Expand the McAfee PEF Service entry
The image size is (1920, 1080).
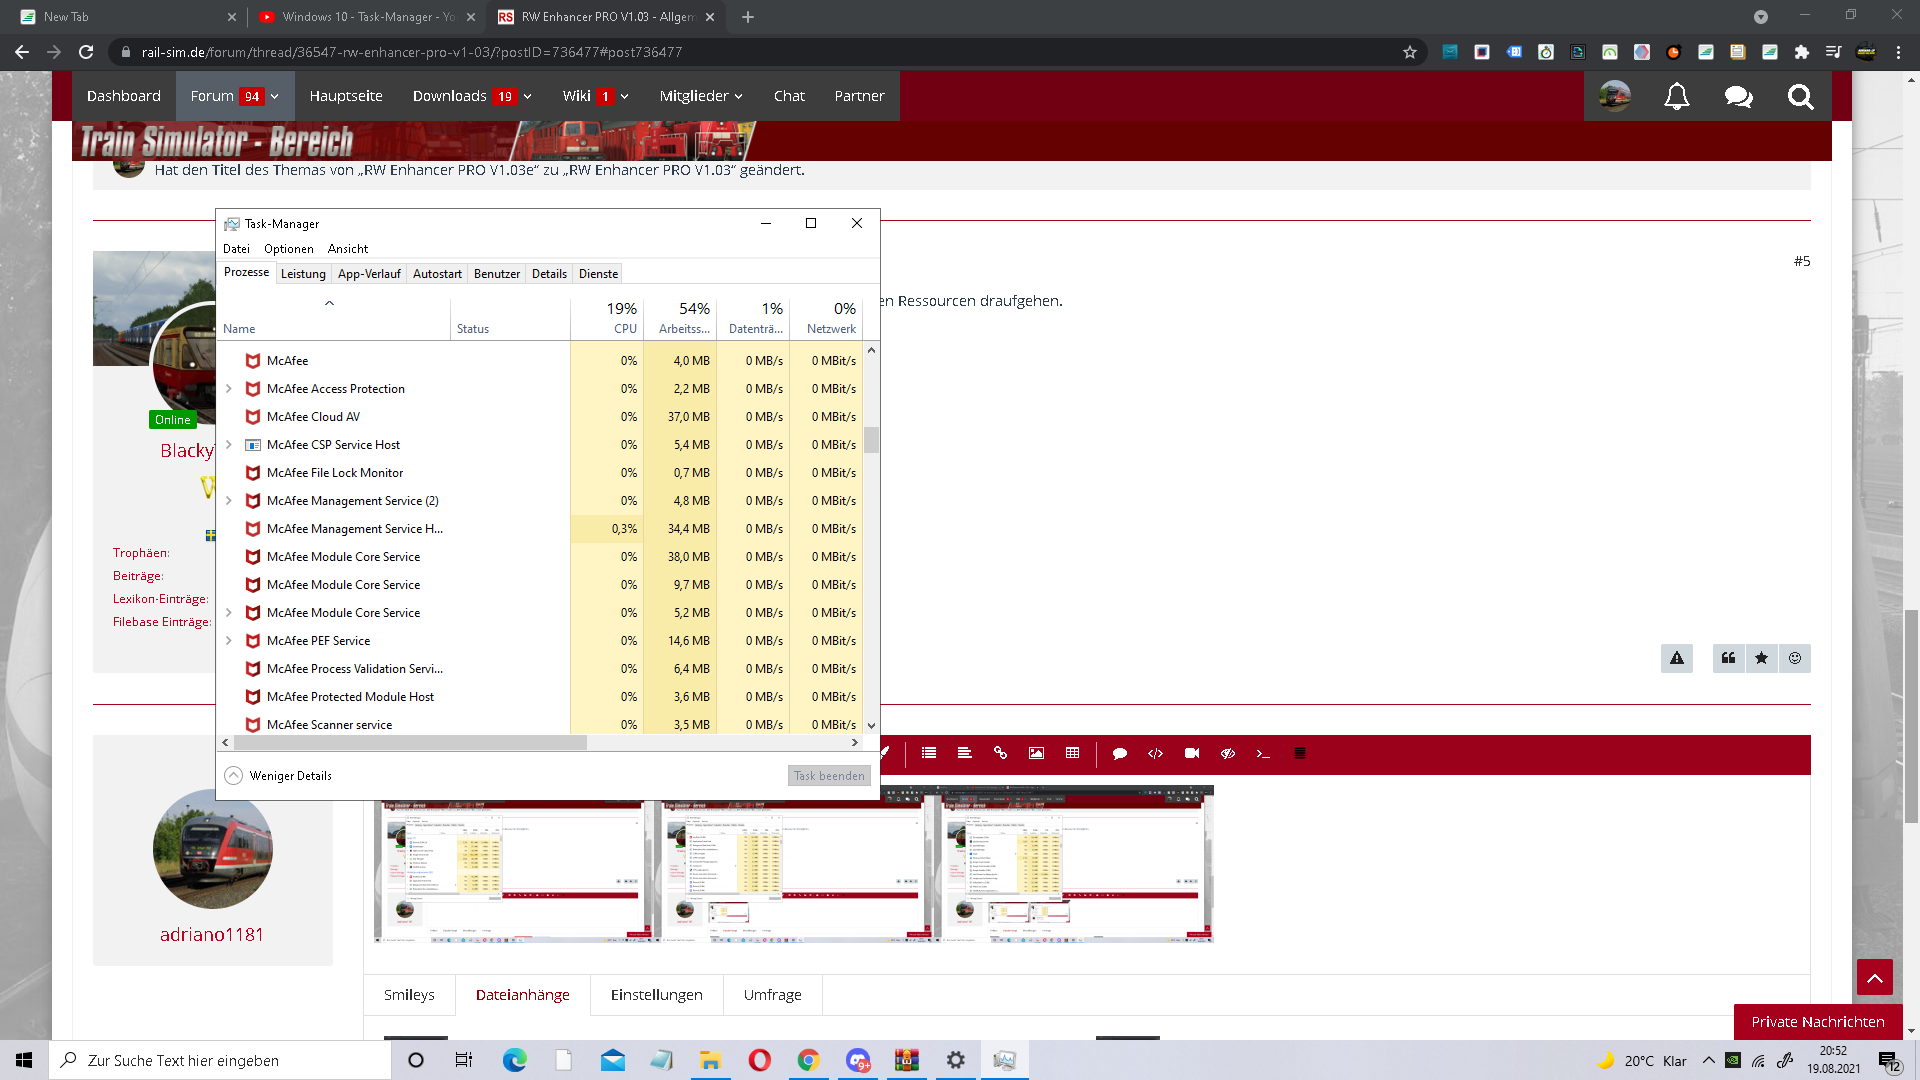(x=229, y=641)
